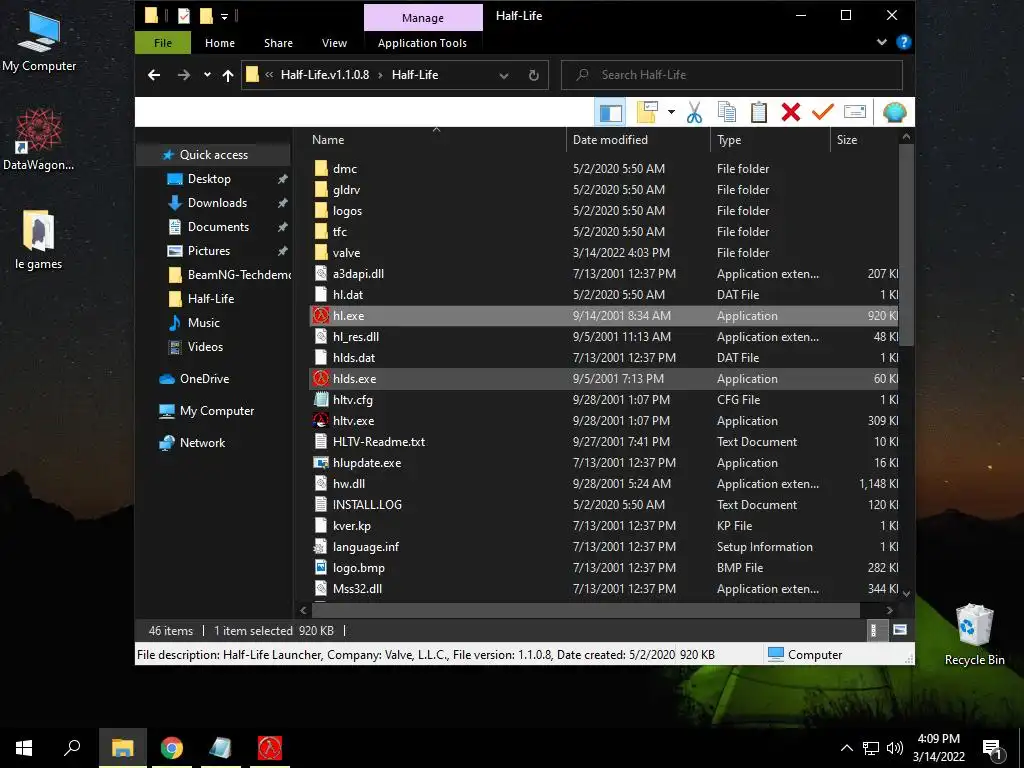The width and height of the screenshot is (1024, 768).
Task: Select Quick access in navigation pane
Action: (x=214, y=155)
